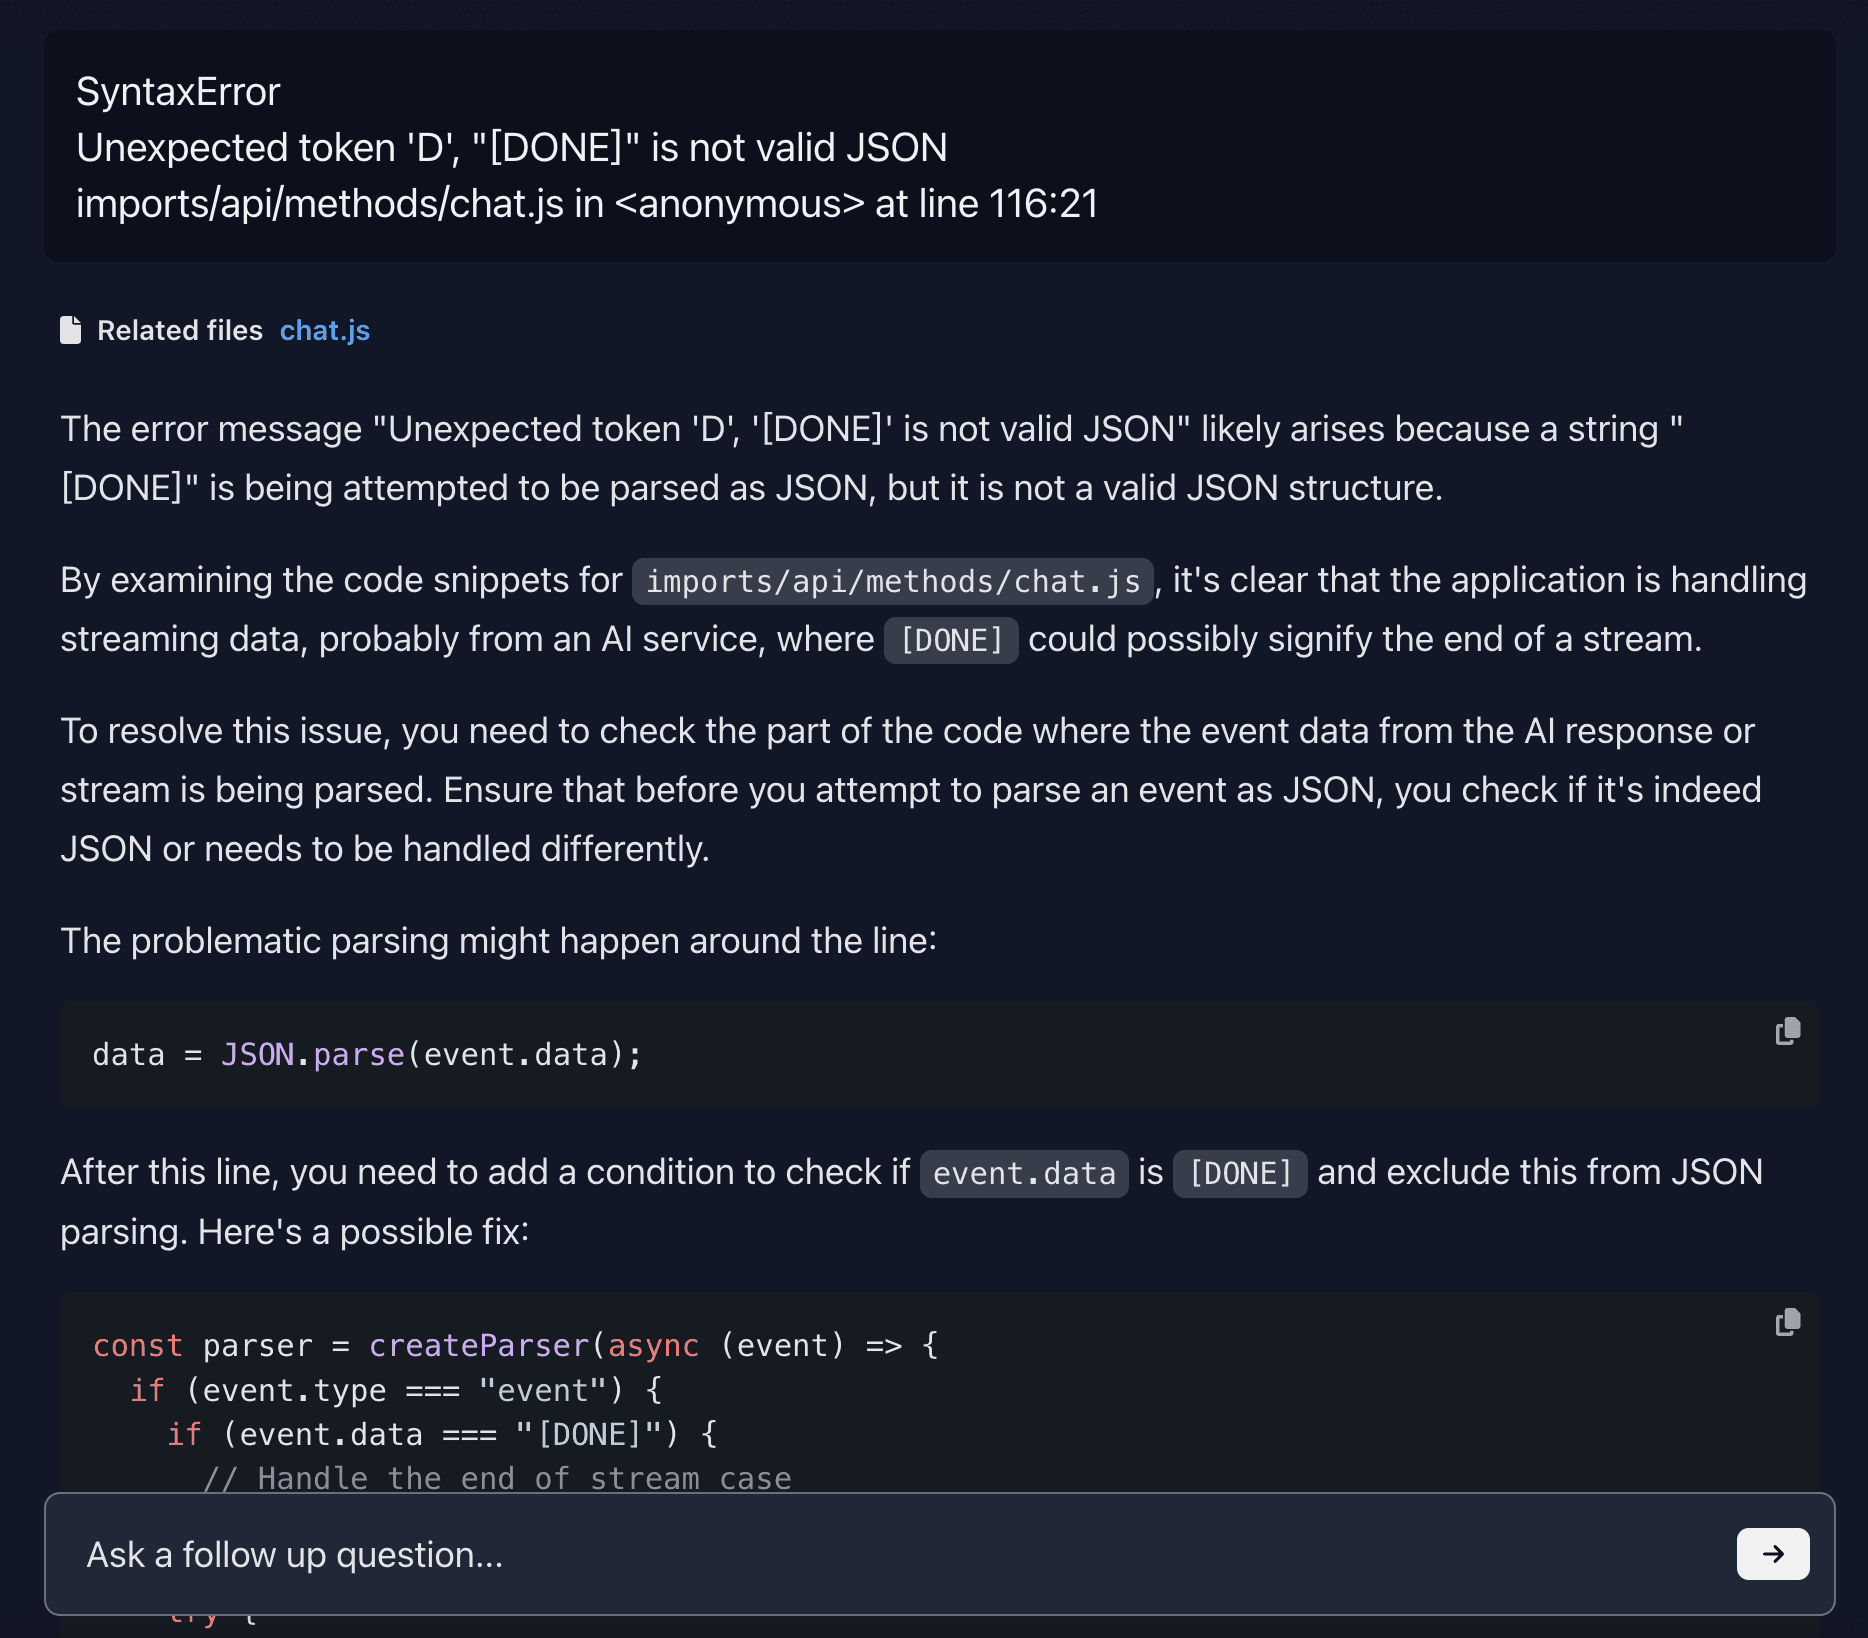Select the imports/api/methods/chat.js inline code
This screenshot has height=1638, width=1868.
[892, 581]
